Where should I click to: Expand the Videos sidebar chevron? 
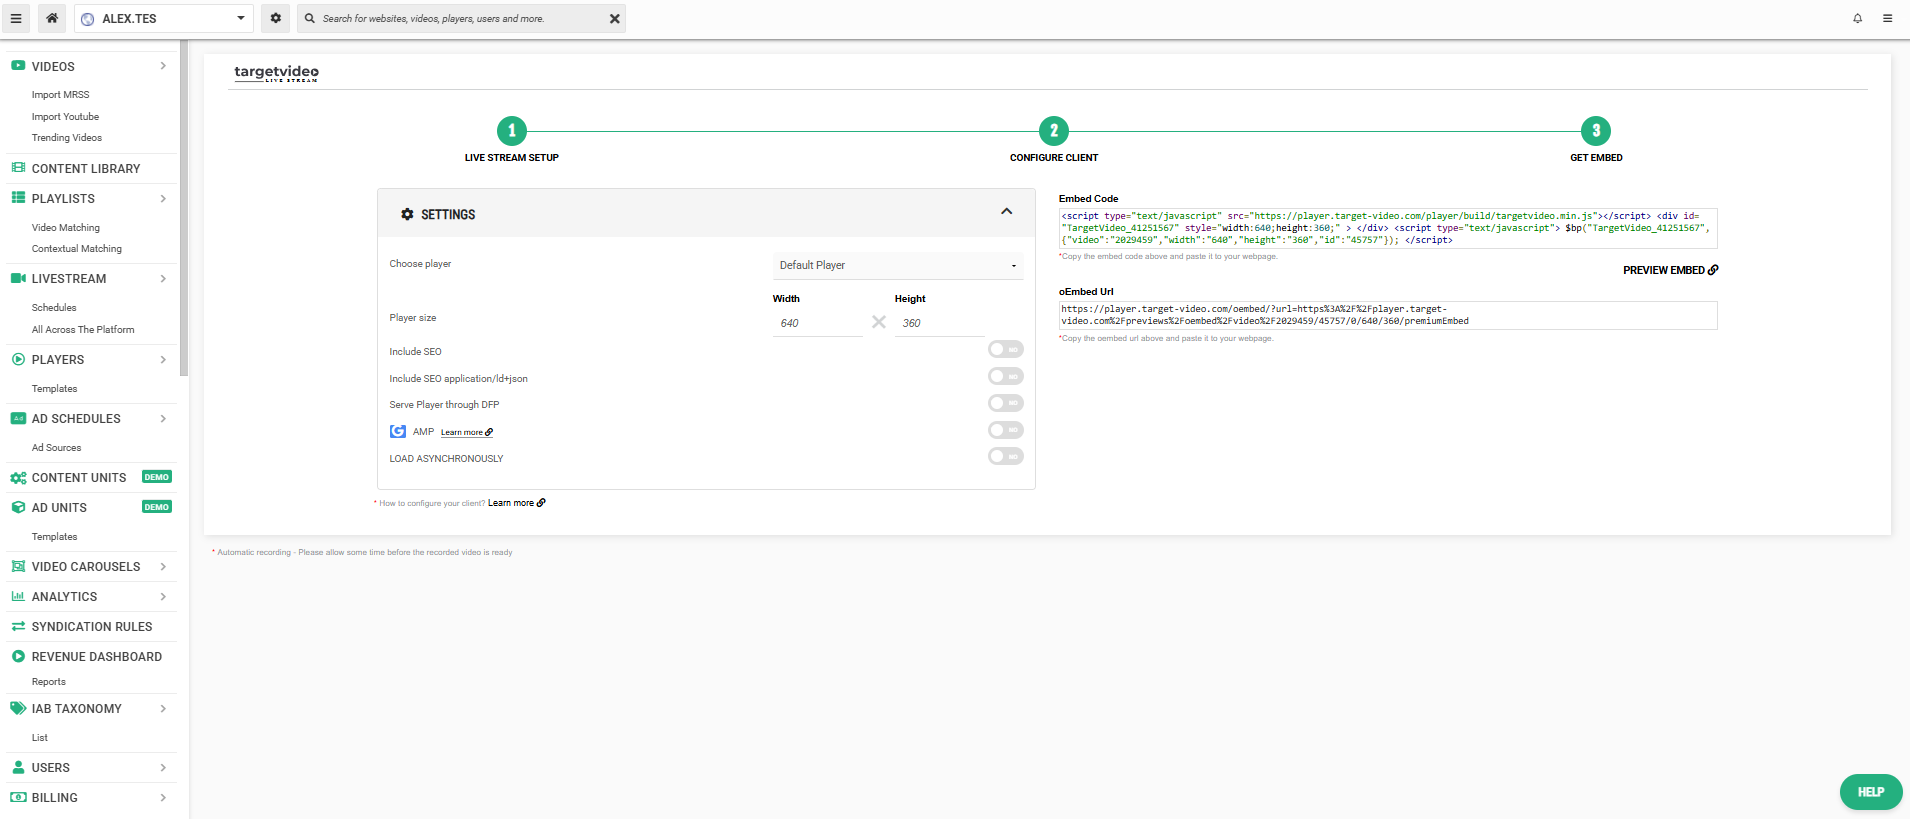(163, 66)
